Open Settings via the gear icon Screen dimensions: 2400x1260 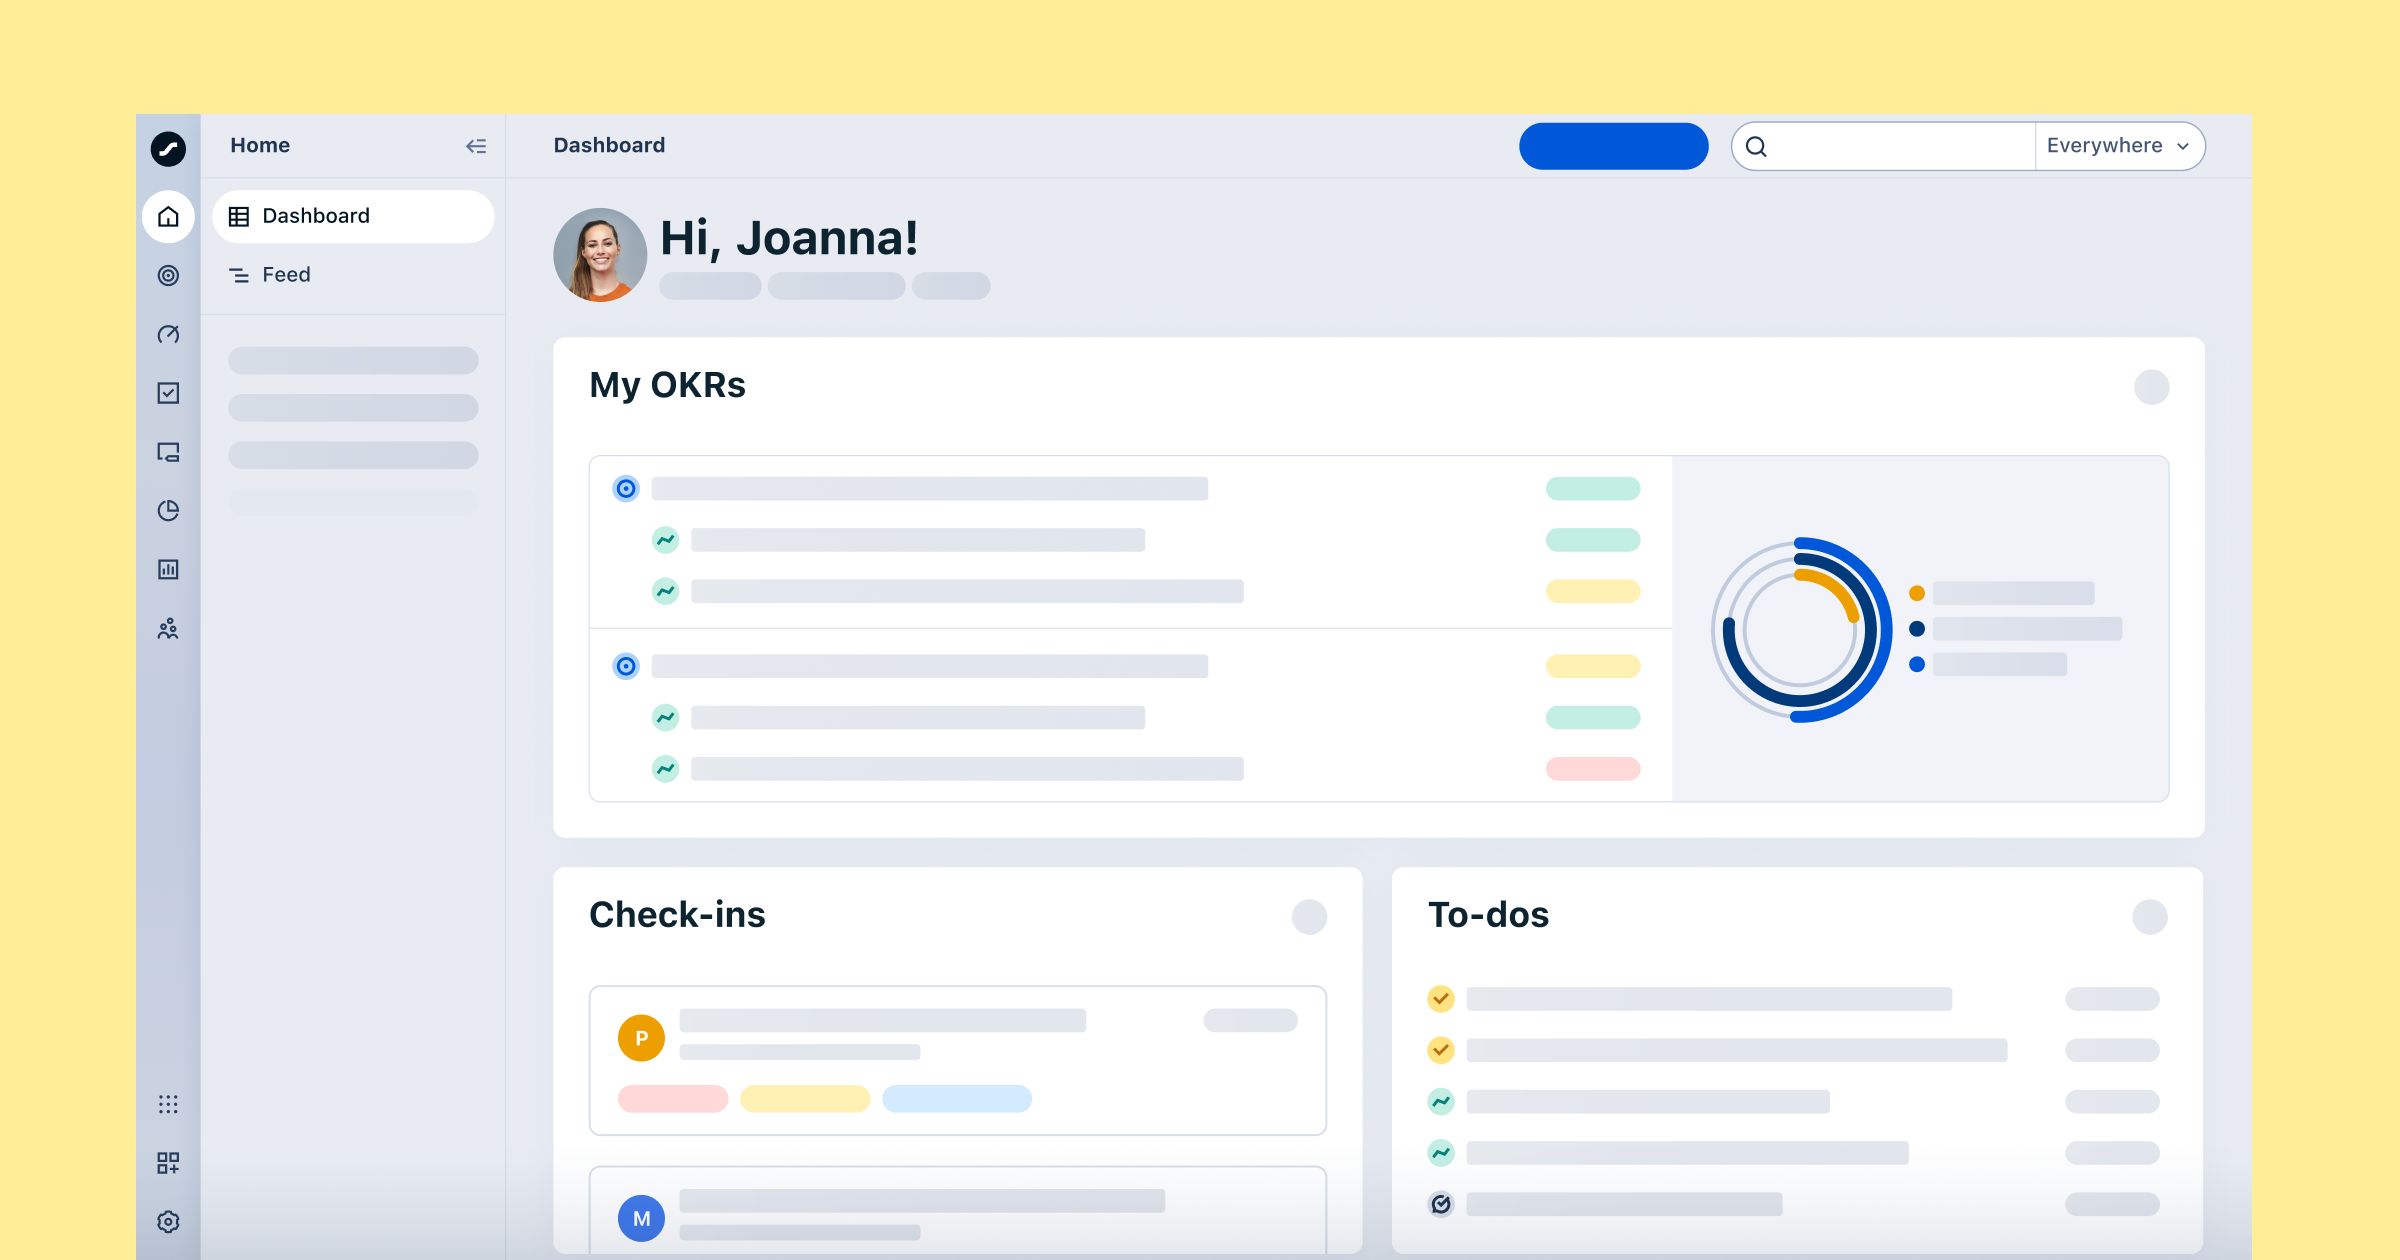pyautogui.click(x=168, y=1221)
